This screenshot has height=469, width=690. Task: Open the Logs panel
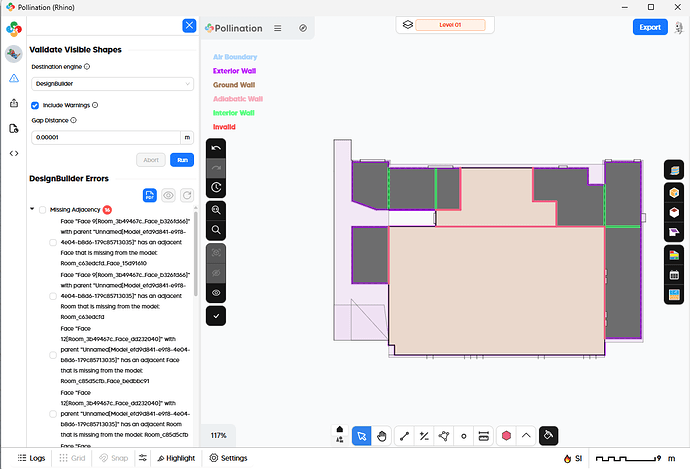click(31, 458)
